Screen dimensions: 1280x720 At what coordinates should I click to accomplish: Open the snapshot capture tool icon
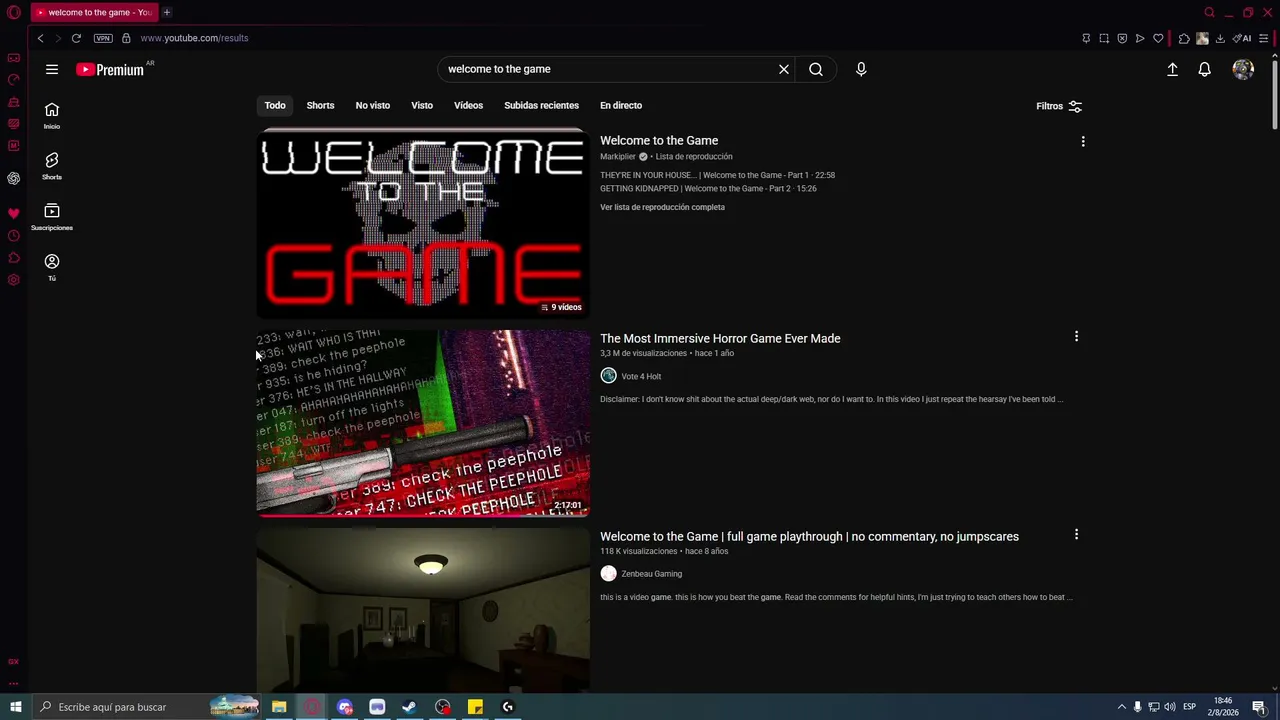click(1104, 38)
